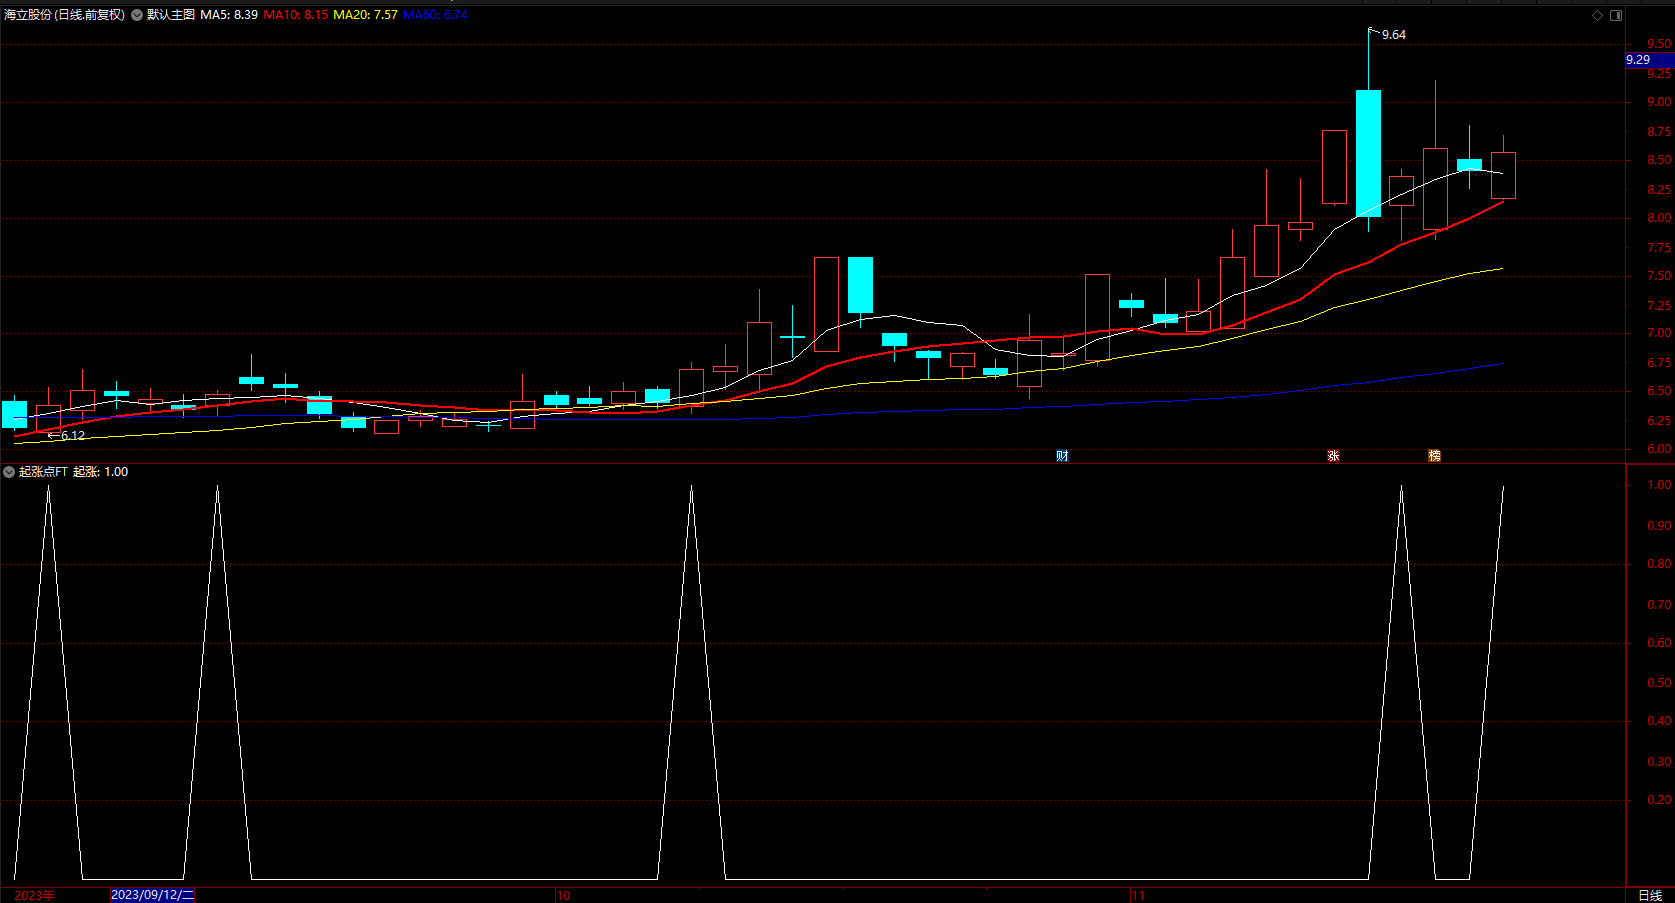Select the MA5: 8.39 indicator label
1675x903 pixels.
point(229,15)
